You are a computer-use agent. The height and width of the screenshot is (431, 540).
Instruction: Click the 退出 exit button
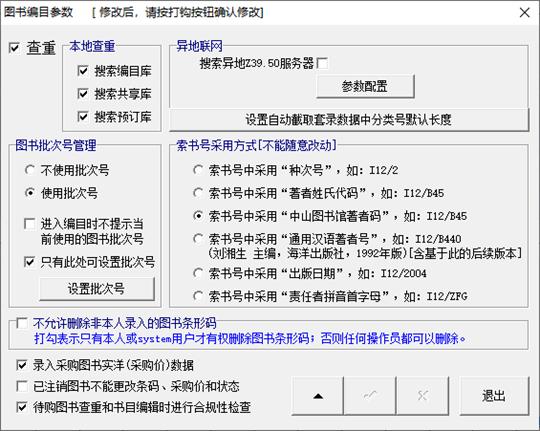click(x=494, y=396)
